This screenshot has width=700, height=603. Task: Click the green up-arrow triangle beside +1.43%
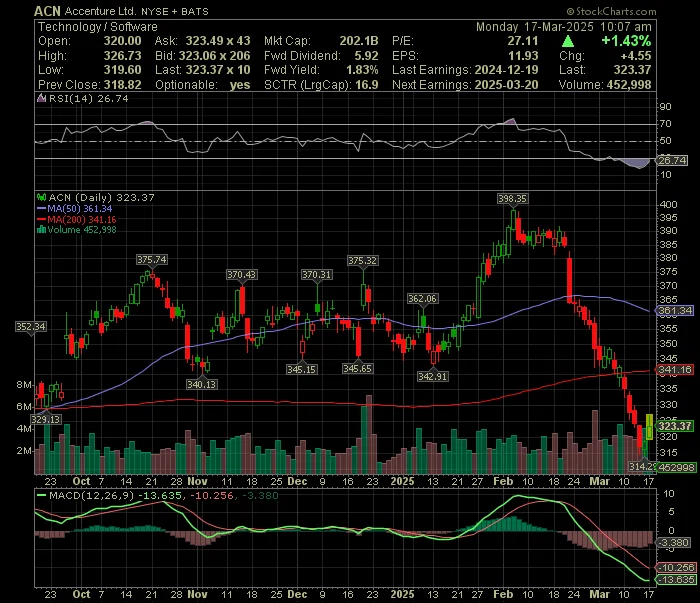[x=567, y=42]
